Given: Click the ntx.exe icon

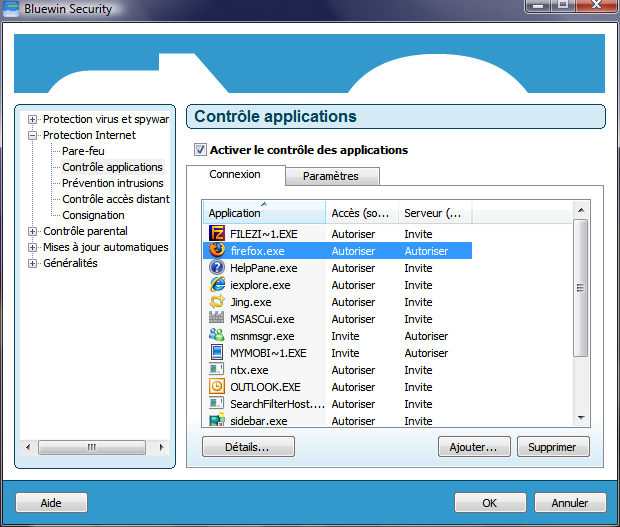Looking at the screenshot, I should click(217, 369).
